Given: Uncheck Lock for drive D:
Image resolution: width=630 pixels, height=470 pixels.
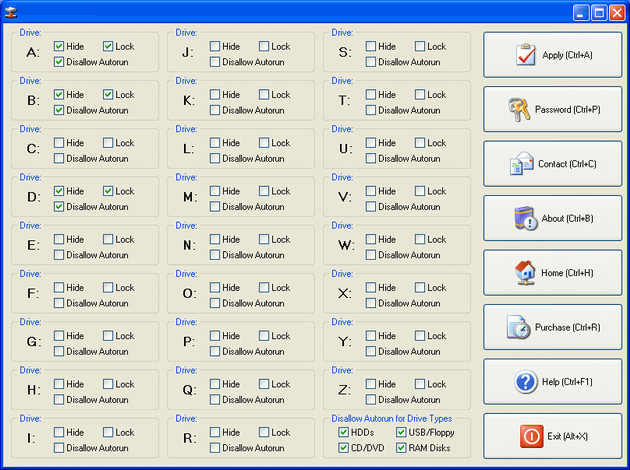Looking at the screenshot, I should click(x=108, y=191).
